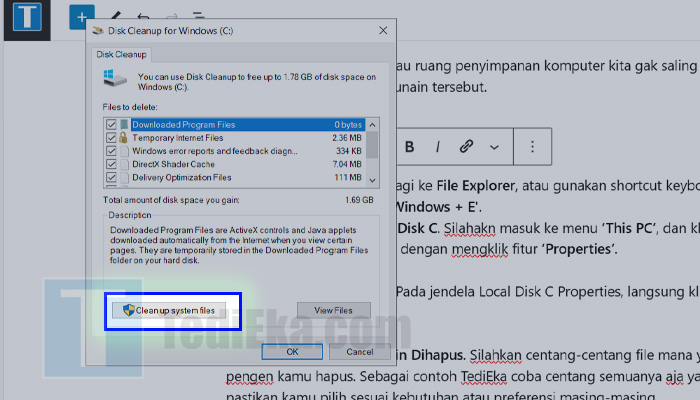Select DirectX Shader Cache row text
The height and width of the screenshot is (400, 700).
(x=173, y=164)
